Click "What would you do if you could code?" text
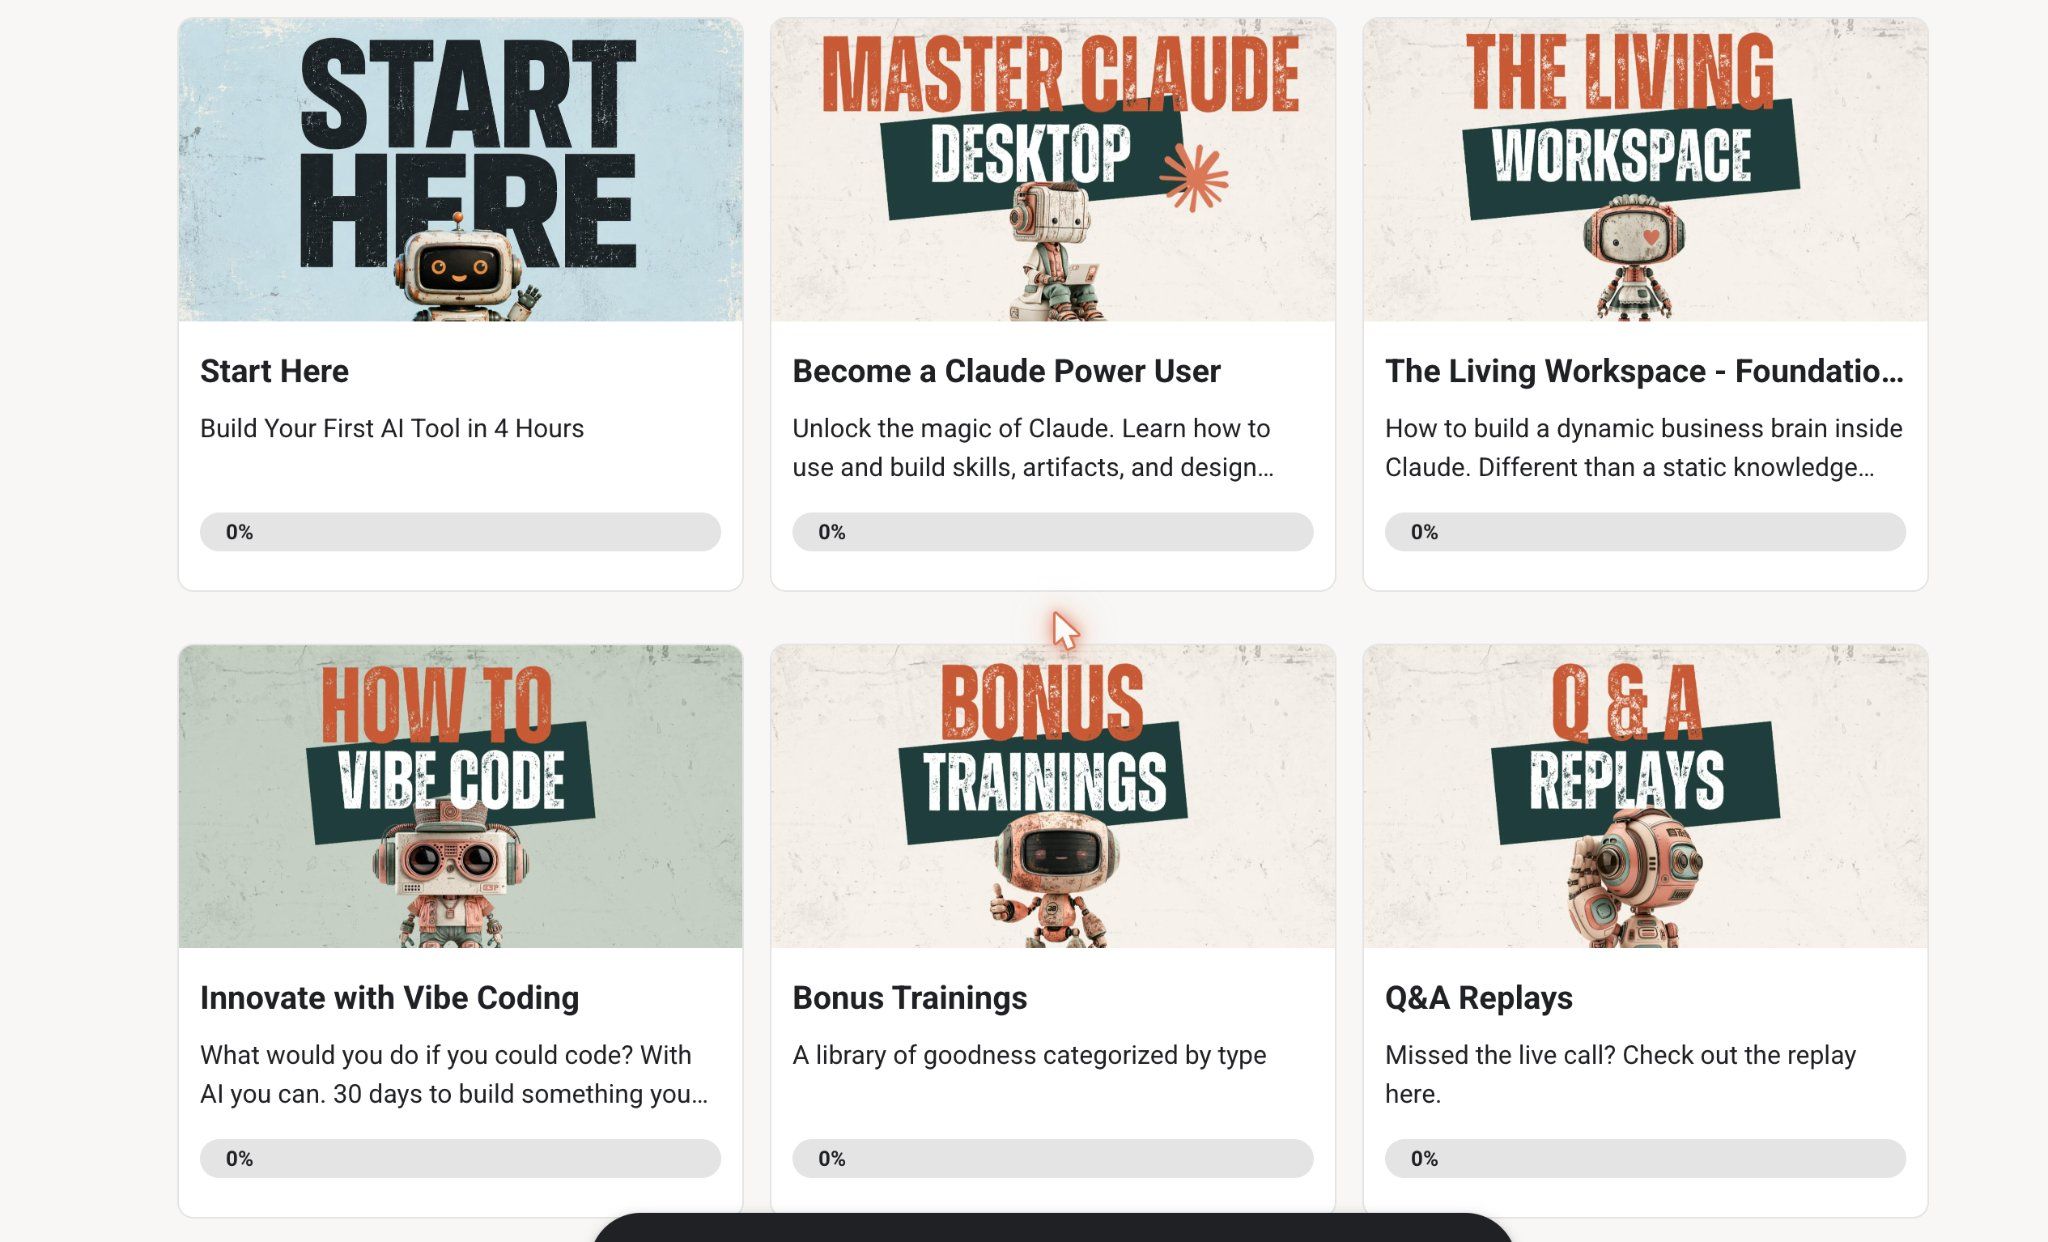This screenshot has width=2048, height=1242. tap(454, 1074)
